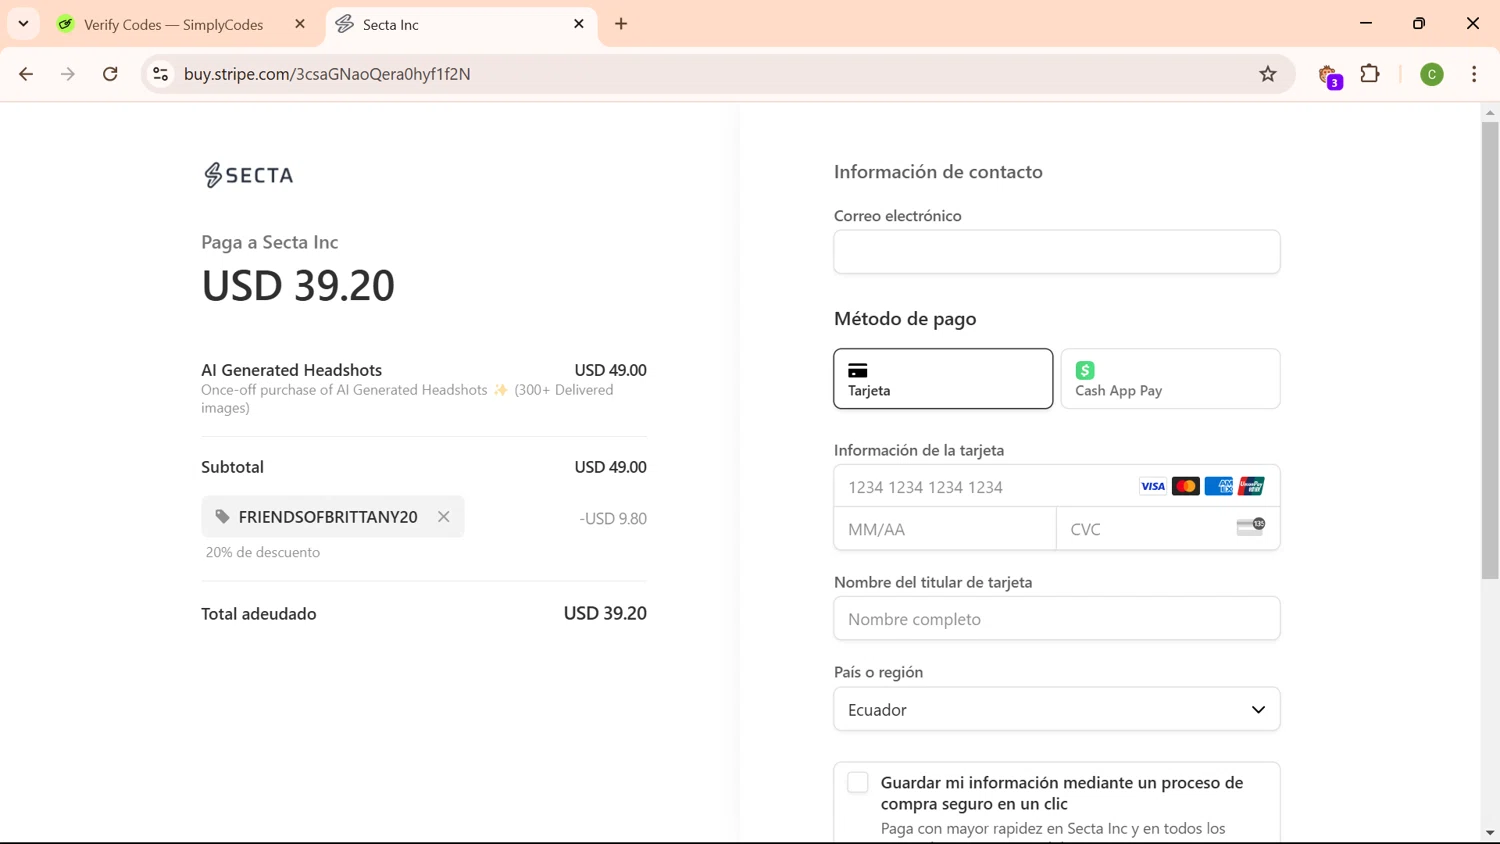
Task: Click the Correo electrónico email field
Action: 1056,252
